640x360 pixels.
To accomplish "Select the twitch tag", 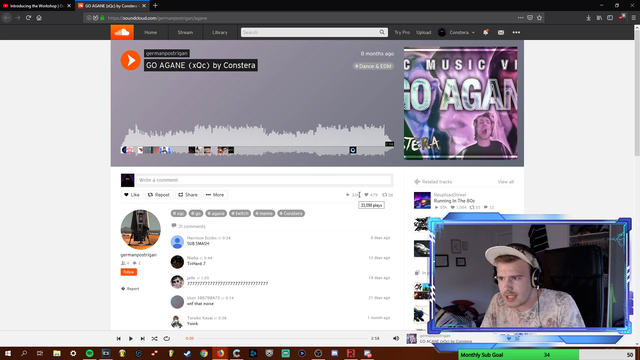I will point(240,213).
